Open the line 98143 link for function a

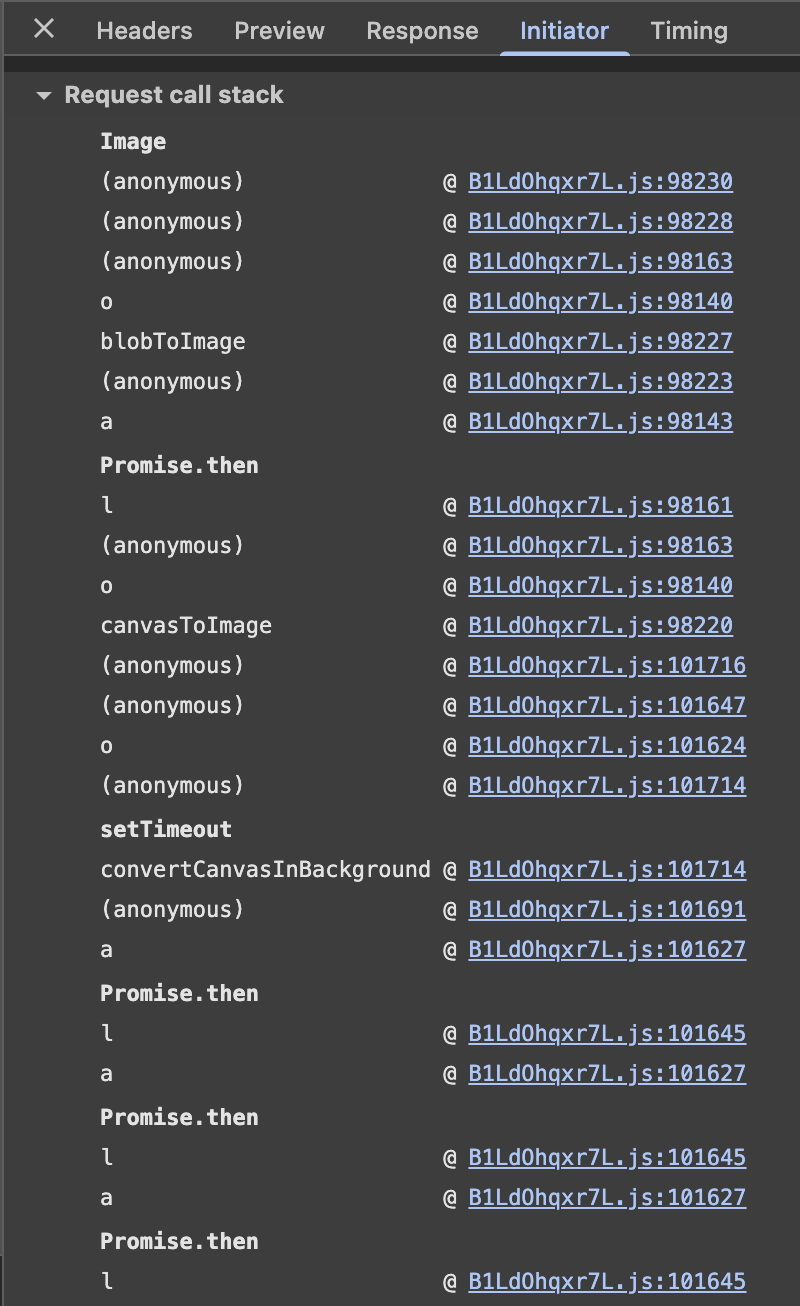tap(600, 421)
